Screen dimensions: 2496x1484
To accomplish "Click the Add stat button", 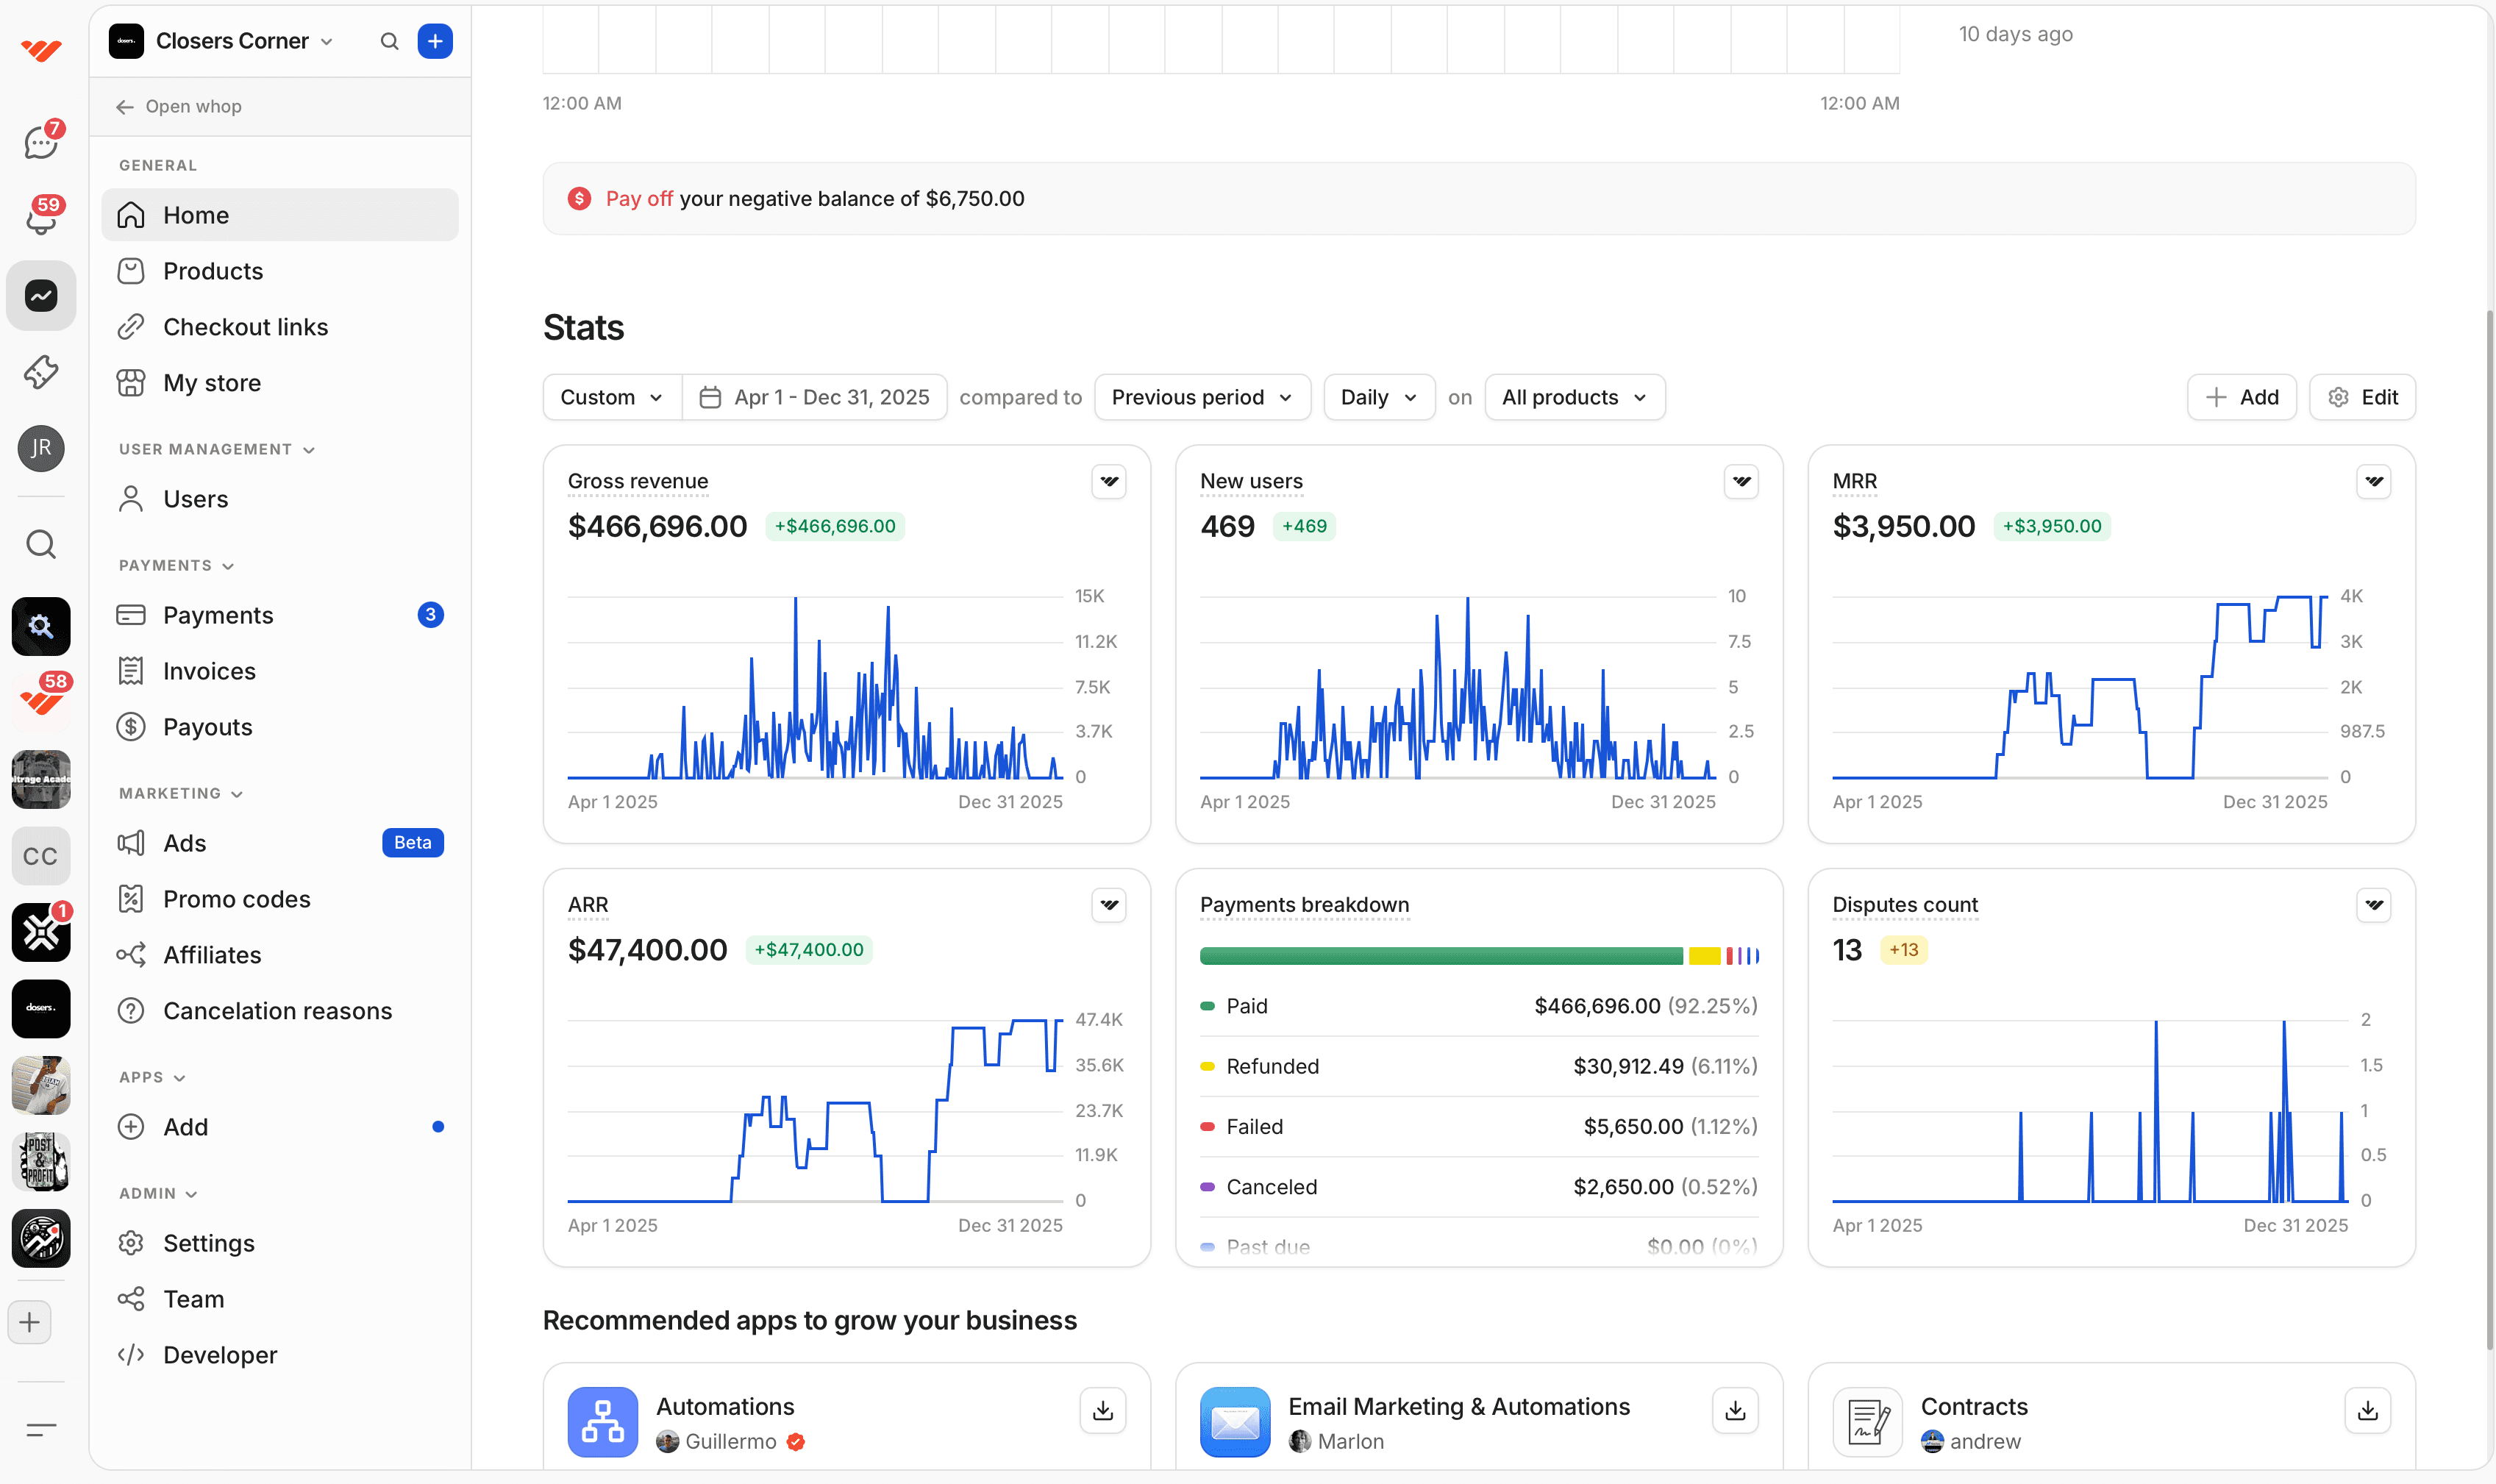I will 2241,397.
